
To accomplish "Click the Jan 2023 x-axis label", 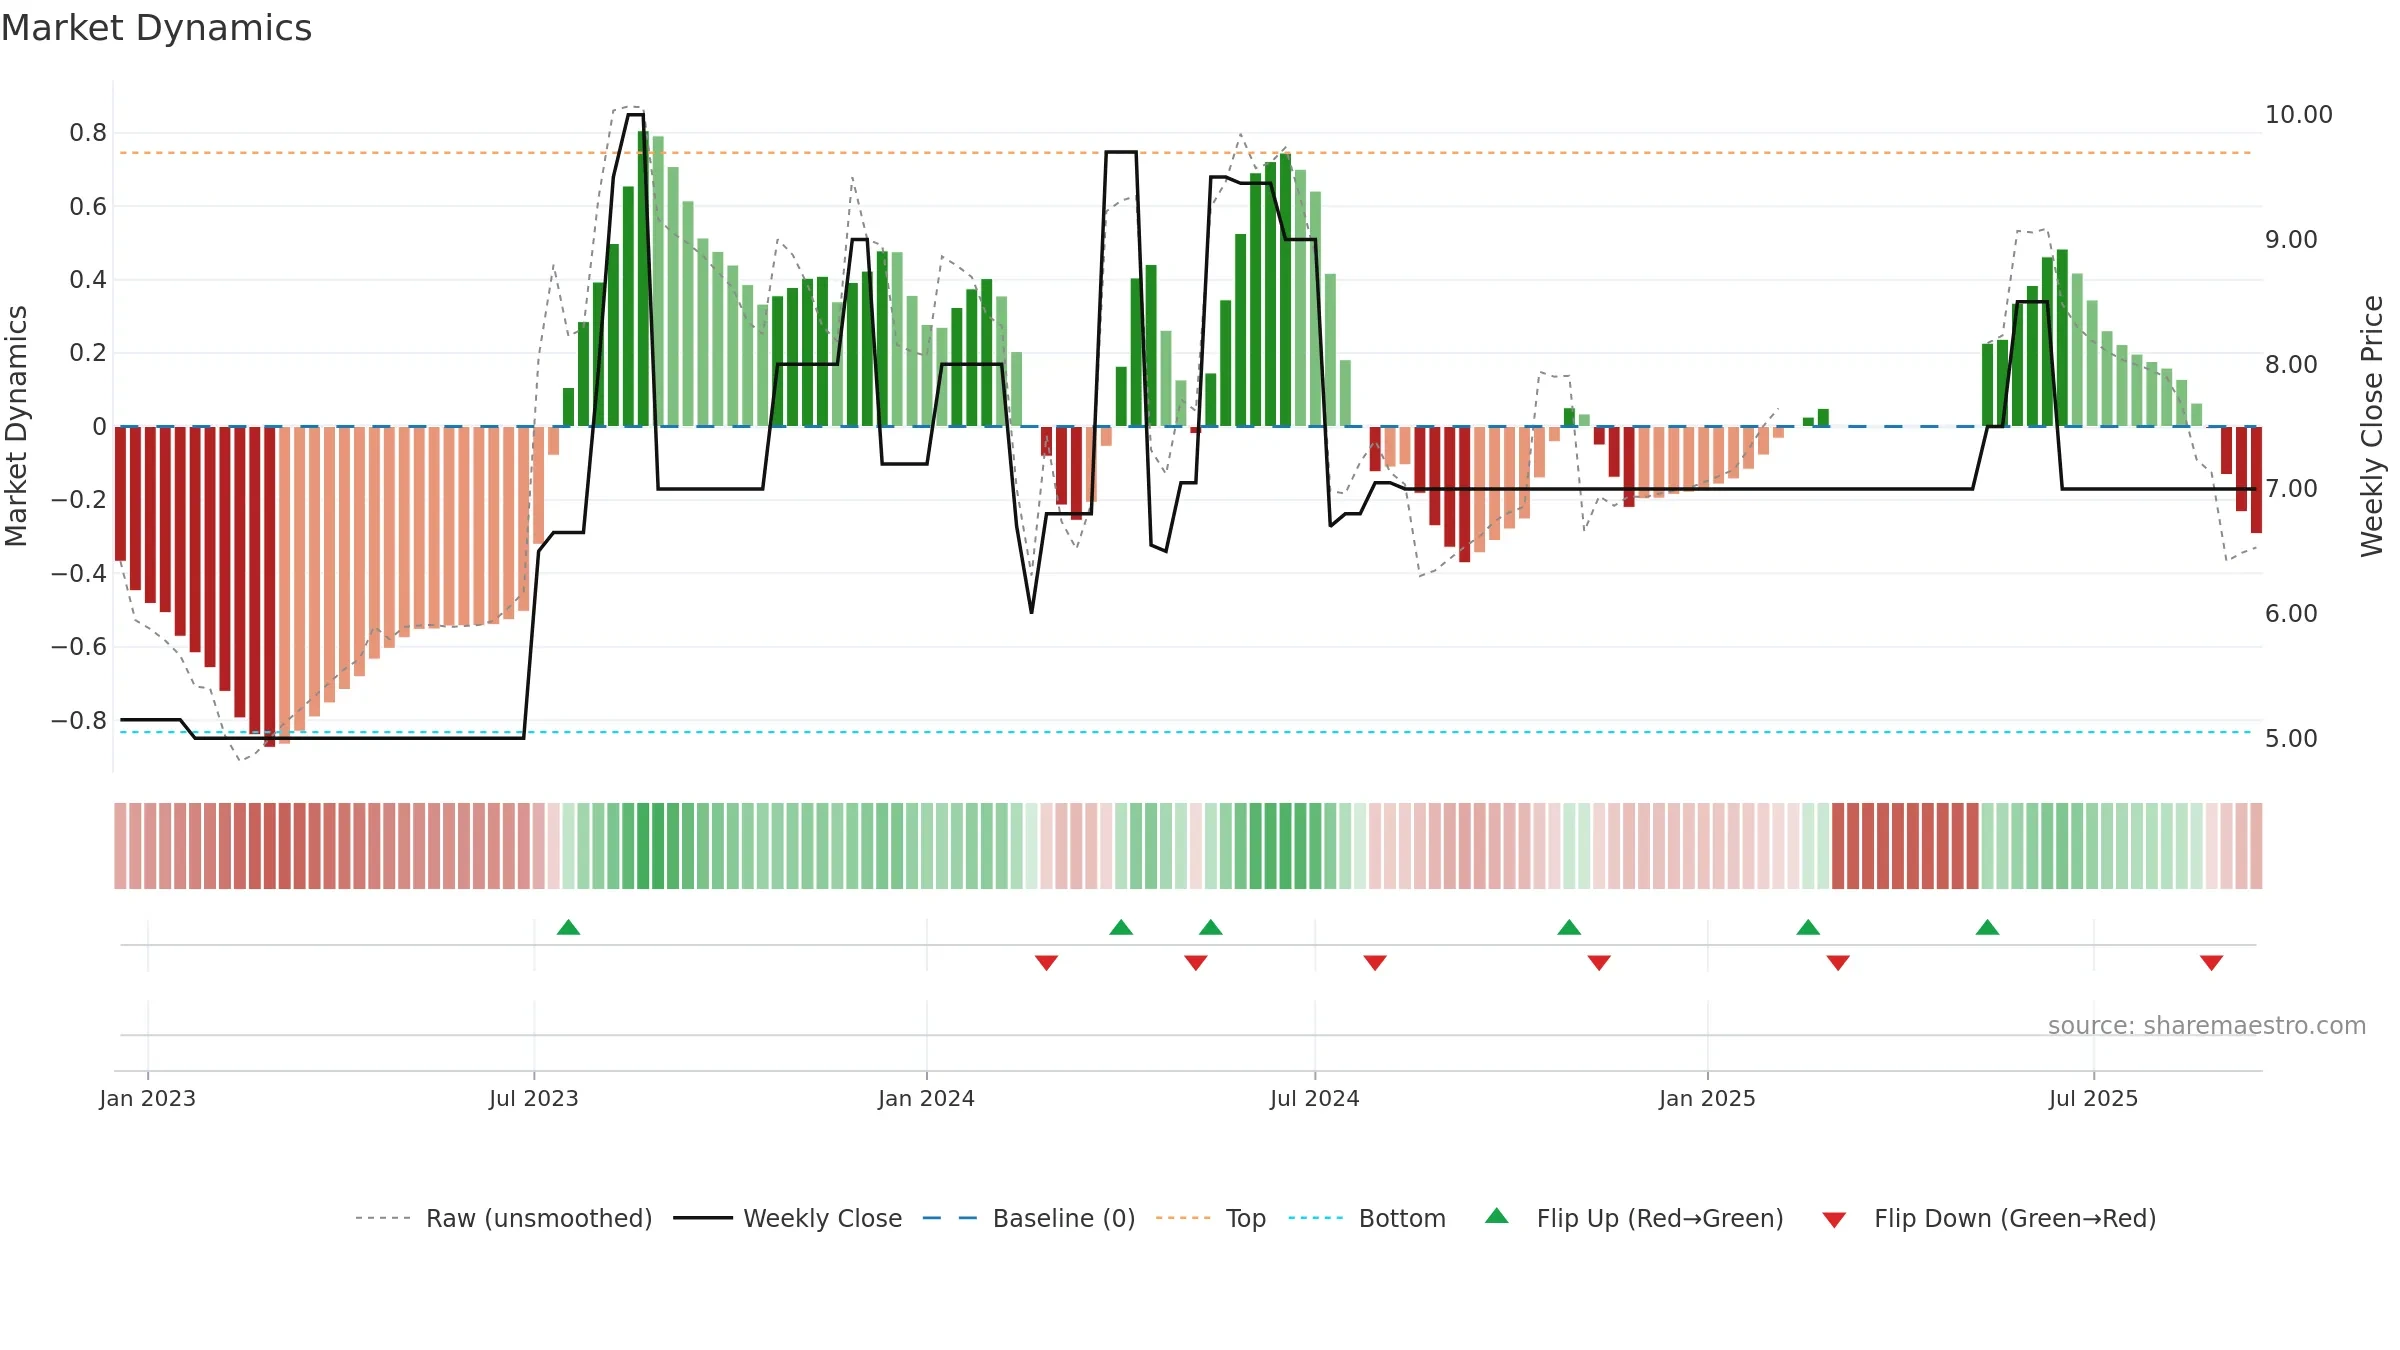I will [x=148, y=1098].
